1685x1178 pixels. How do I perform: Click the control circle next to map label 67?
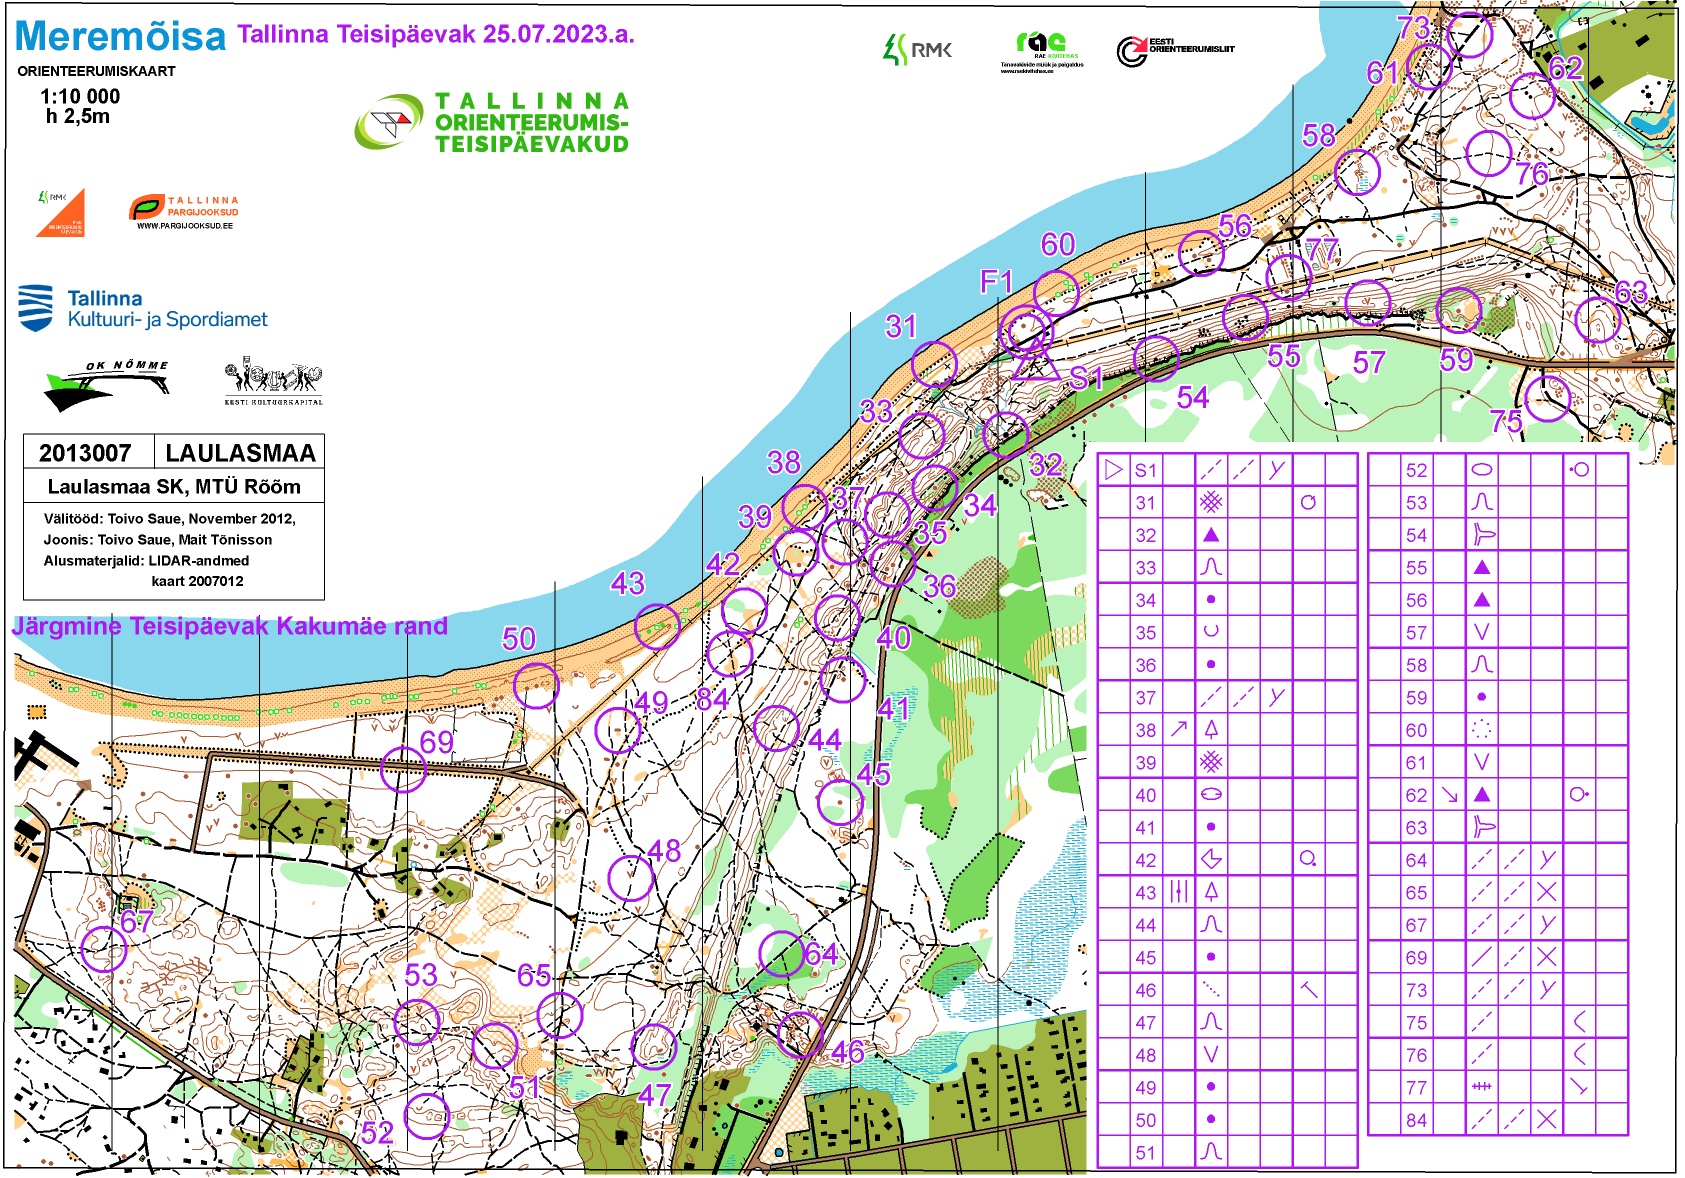[104, 948]
